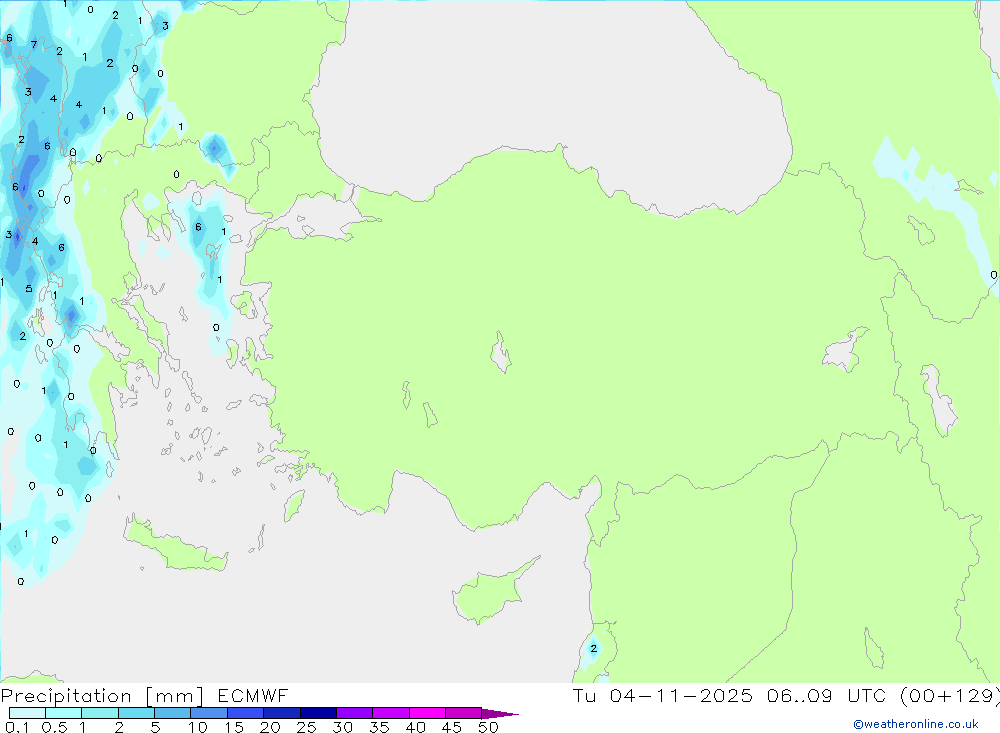Click the 'ECMWF' model label
The width and height of the screenshot is (1000, 733).
tap(253, 695)
